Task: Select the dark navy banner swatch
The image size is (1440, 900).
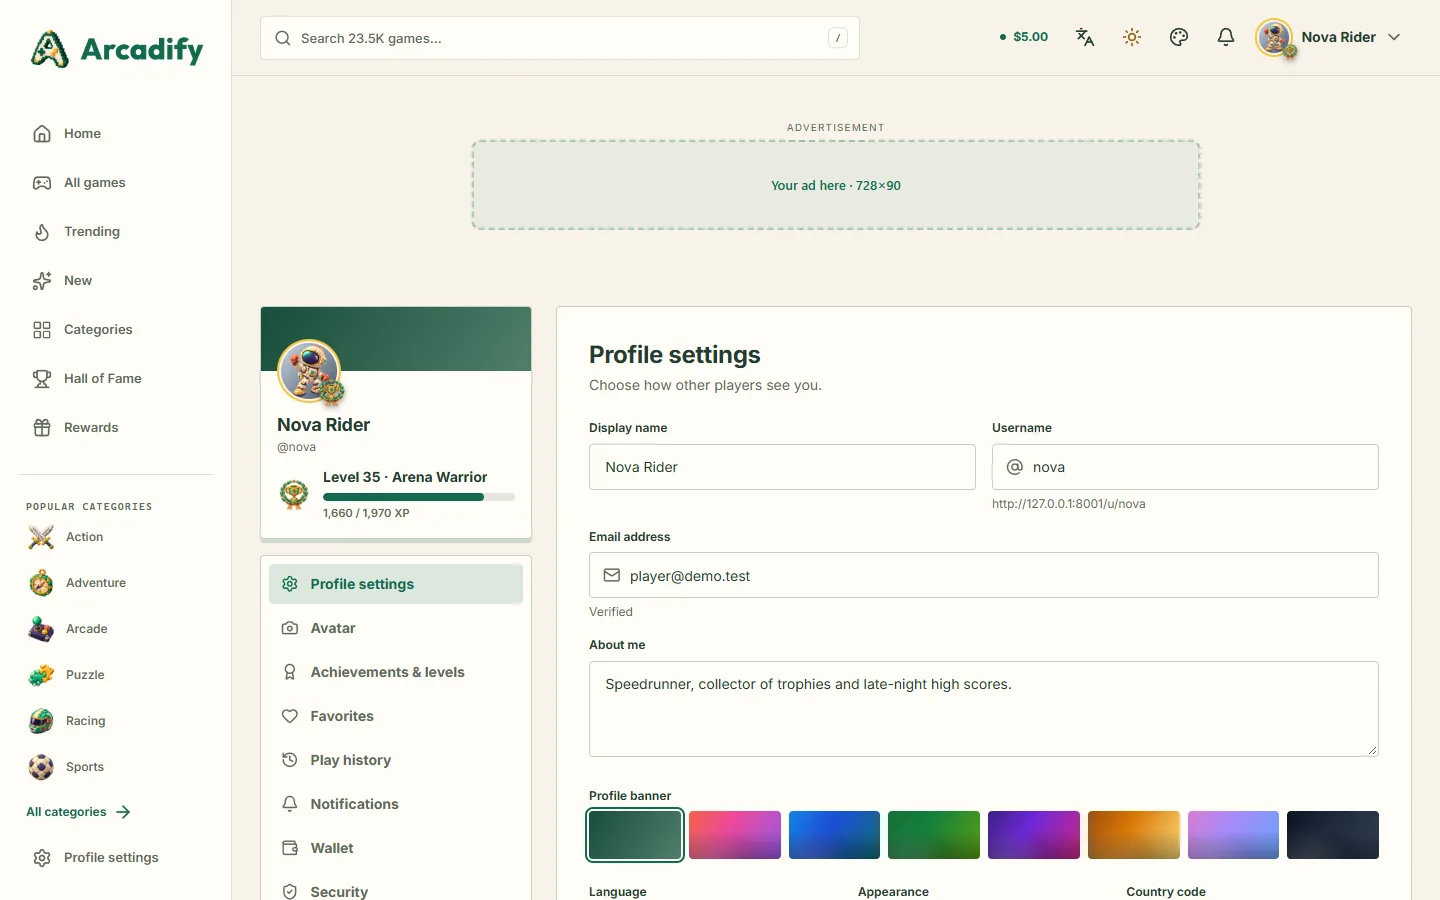Action: coord(1333,835)
